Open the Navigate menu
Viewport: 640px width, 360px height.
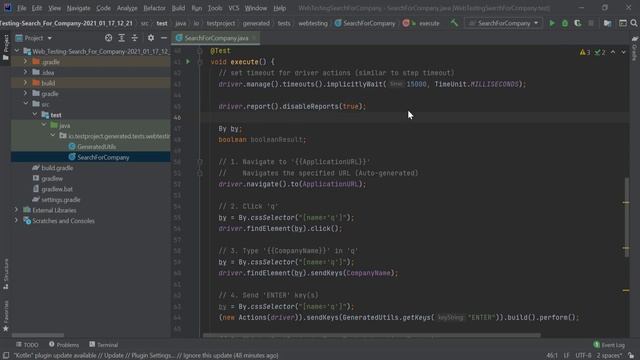click(78, 8)
